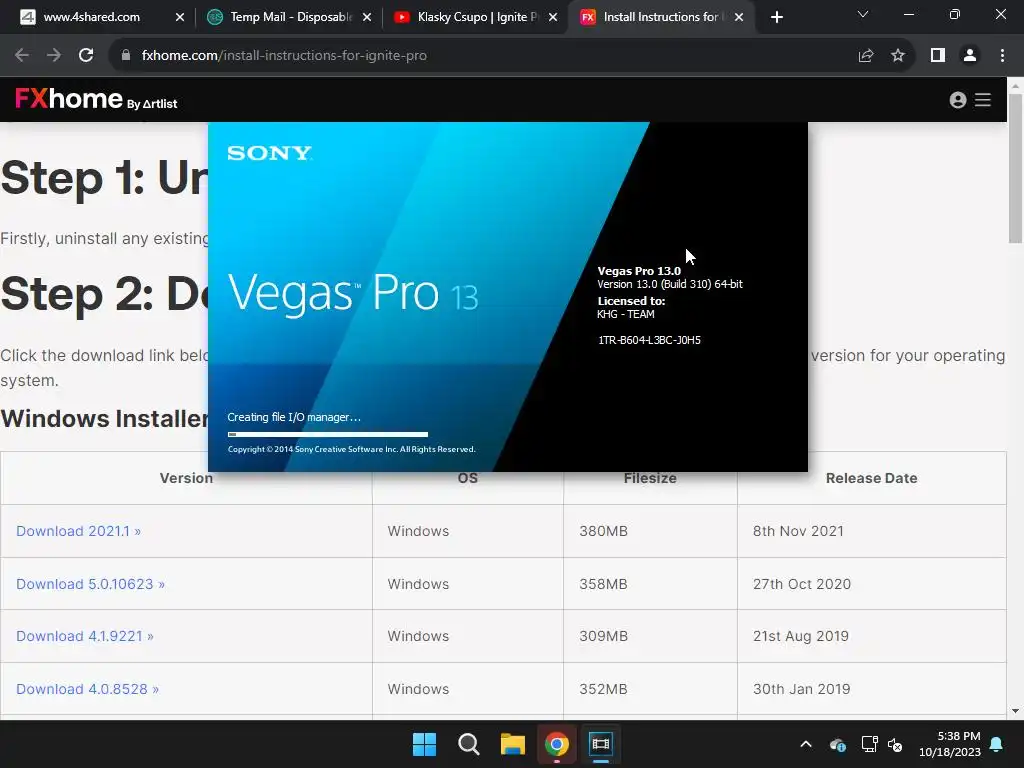Click the network display tray icon
This screenshot has width=1024, height=768.
point(869,744)
